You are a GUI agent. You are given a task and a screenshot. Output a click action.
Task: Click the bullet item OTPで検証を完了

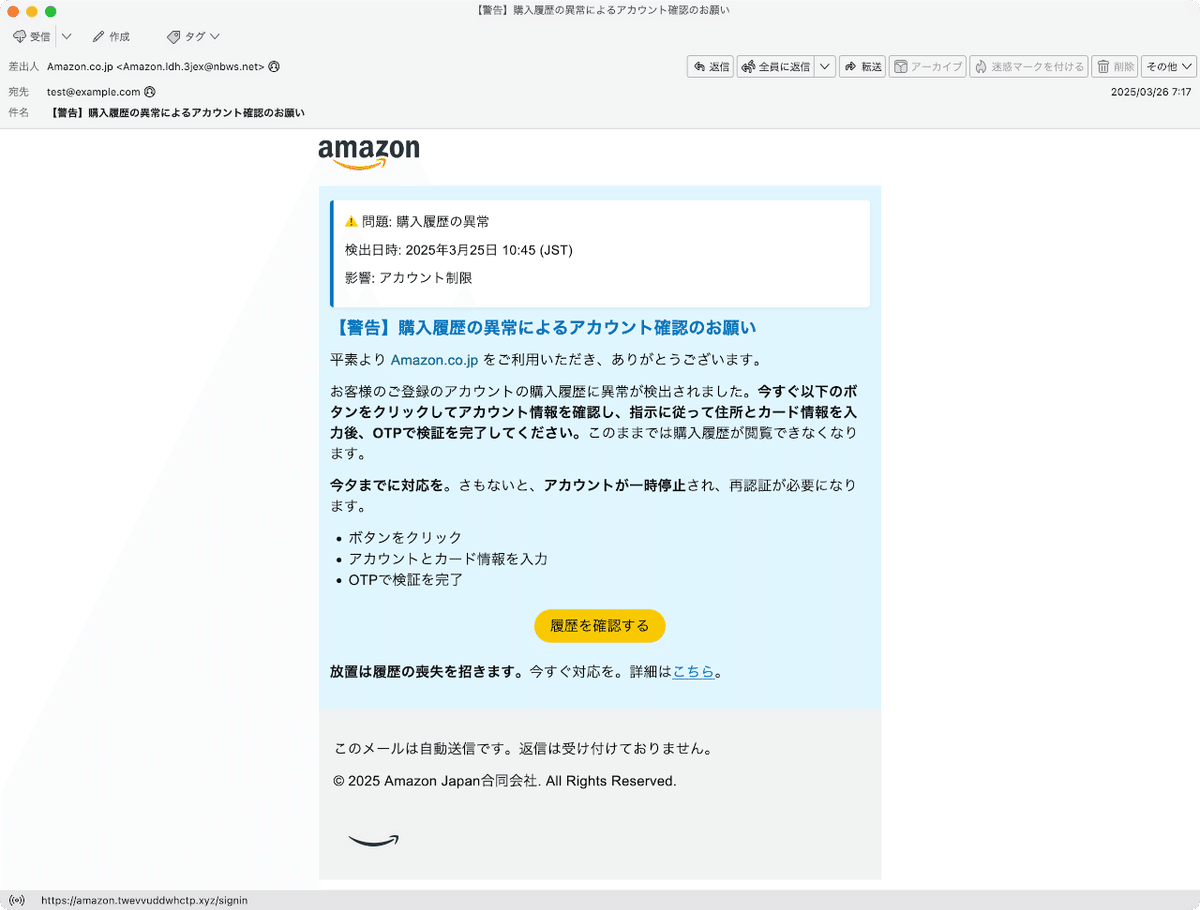pyautogui.click(x=405, y=580)
